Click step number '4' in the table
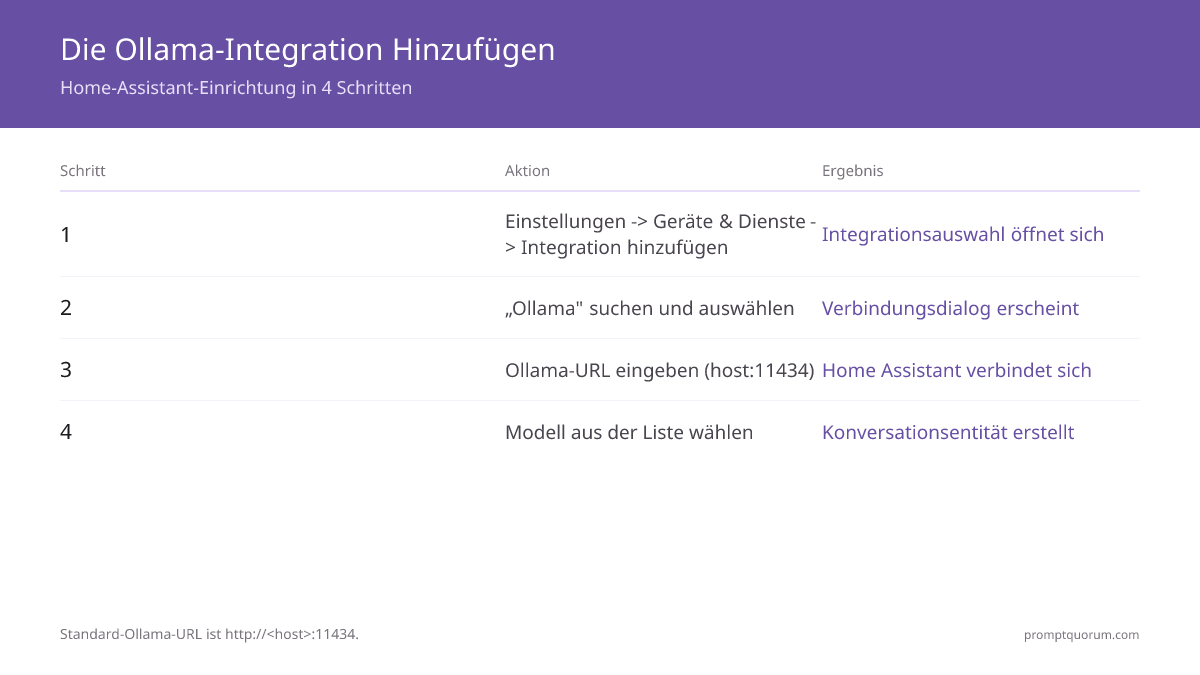 tap(66, 432)
